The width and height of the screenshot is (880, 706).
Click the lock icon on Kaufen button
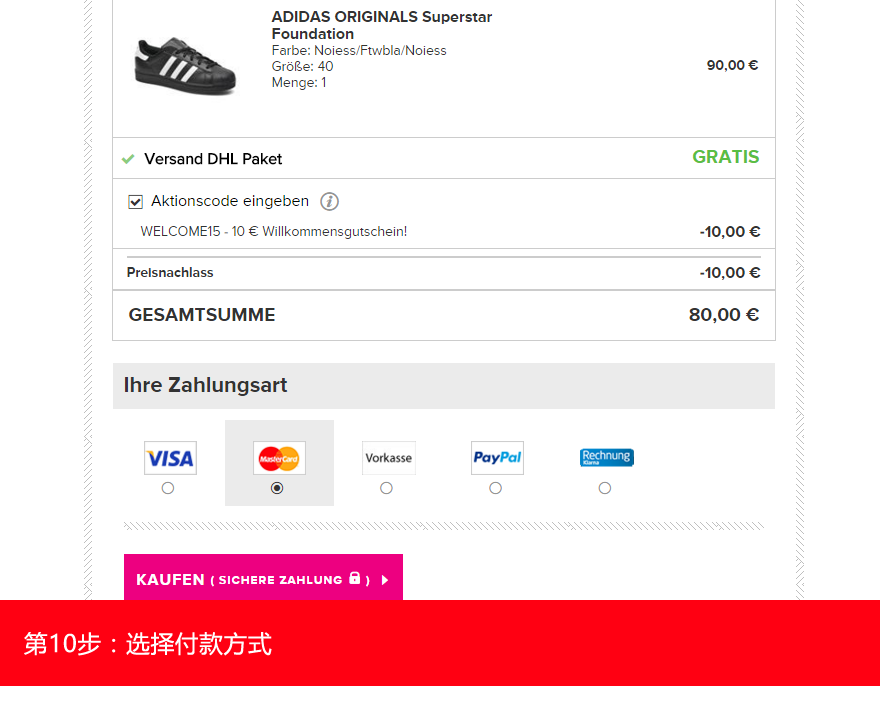355,578
